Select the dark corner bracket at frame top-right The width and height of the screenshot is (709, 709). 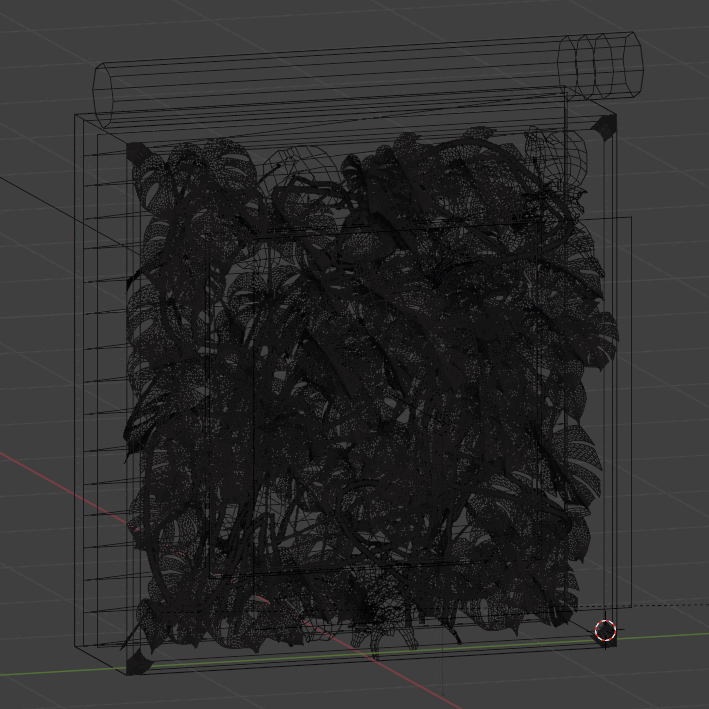coord(604,127)
